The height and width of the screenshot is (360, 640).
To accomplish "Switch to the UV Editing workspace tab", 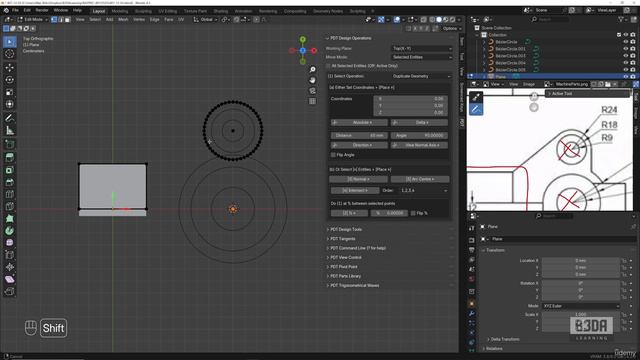I will pyautogui.click(x=168, y=11).
